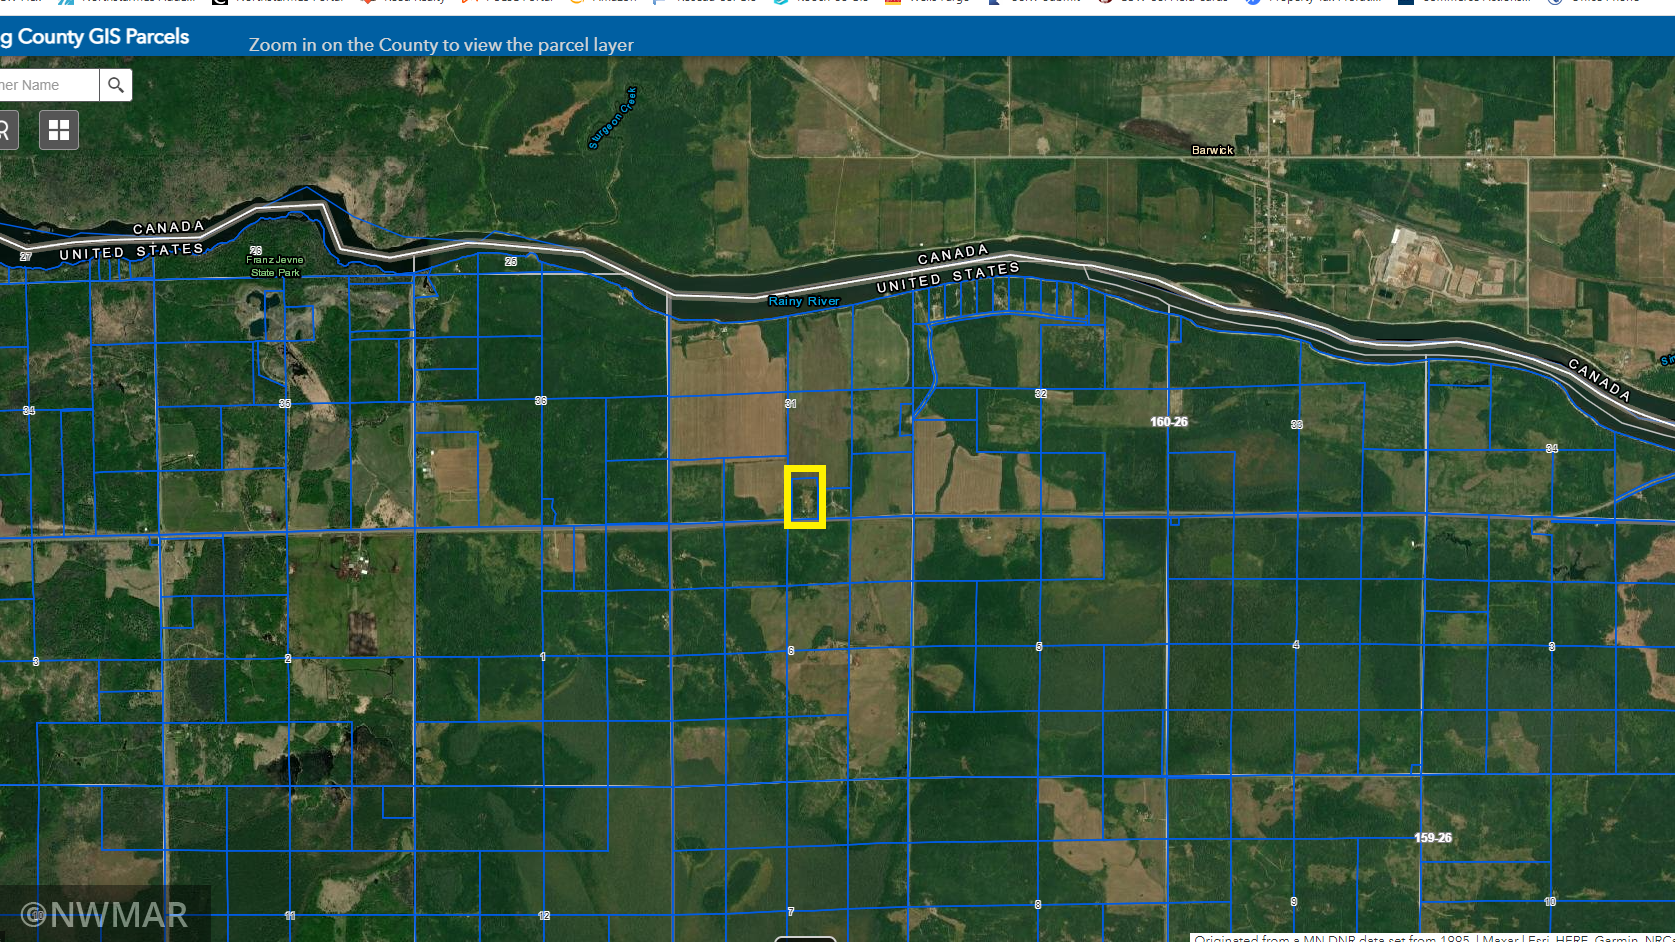Click the map attribution text
This screenshot has height=942, width=1675.
pos(1432,937)
